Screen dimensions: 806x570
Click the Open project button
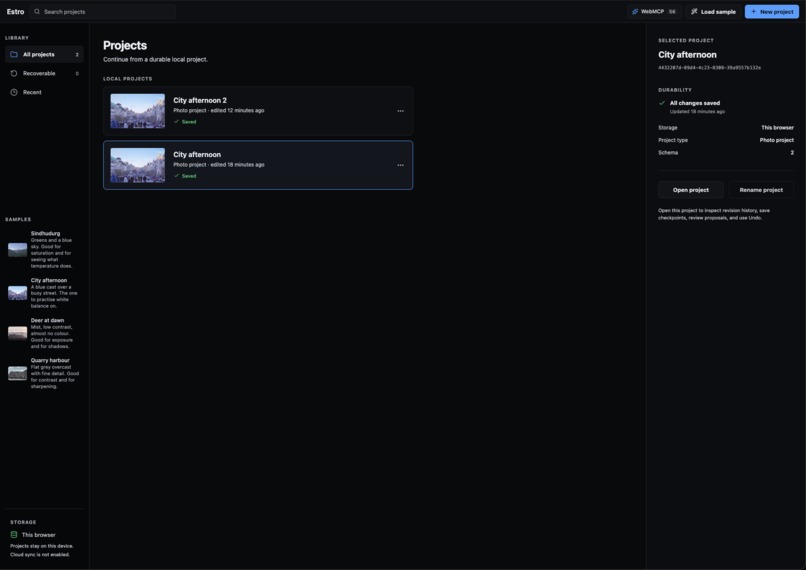[691, 190]
